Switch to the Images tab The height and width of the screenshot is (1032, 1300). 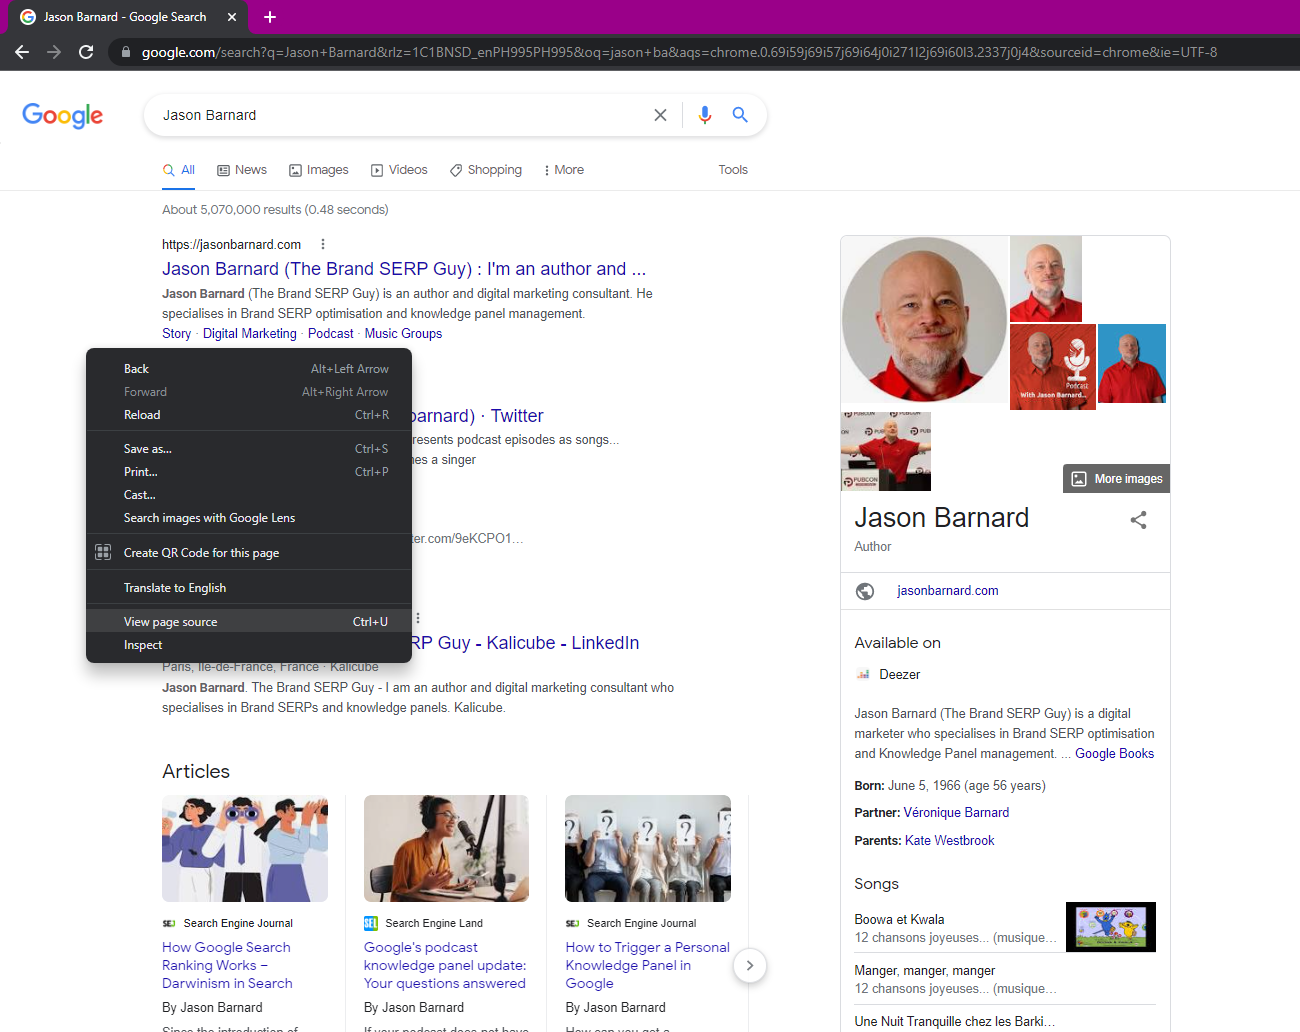(319, 170)
